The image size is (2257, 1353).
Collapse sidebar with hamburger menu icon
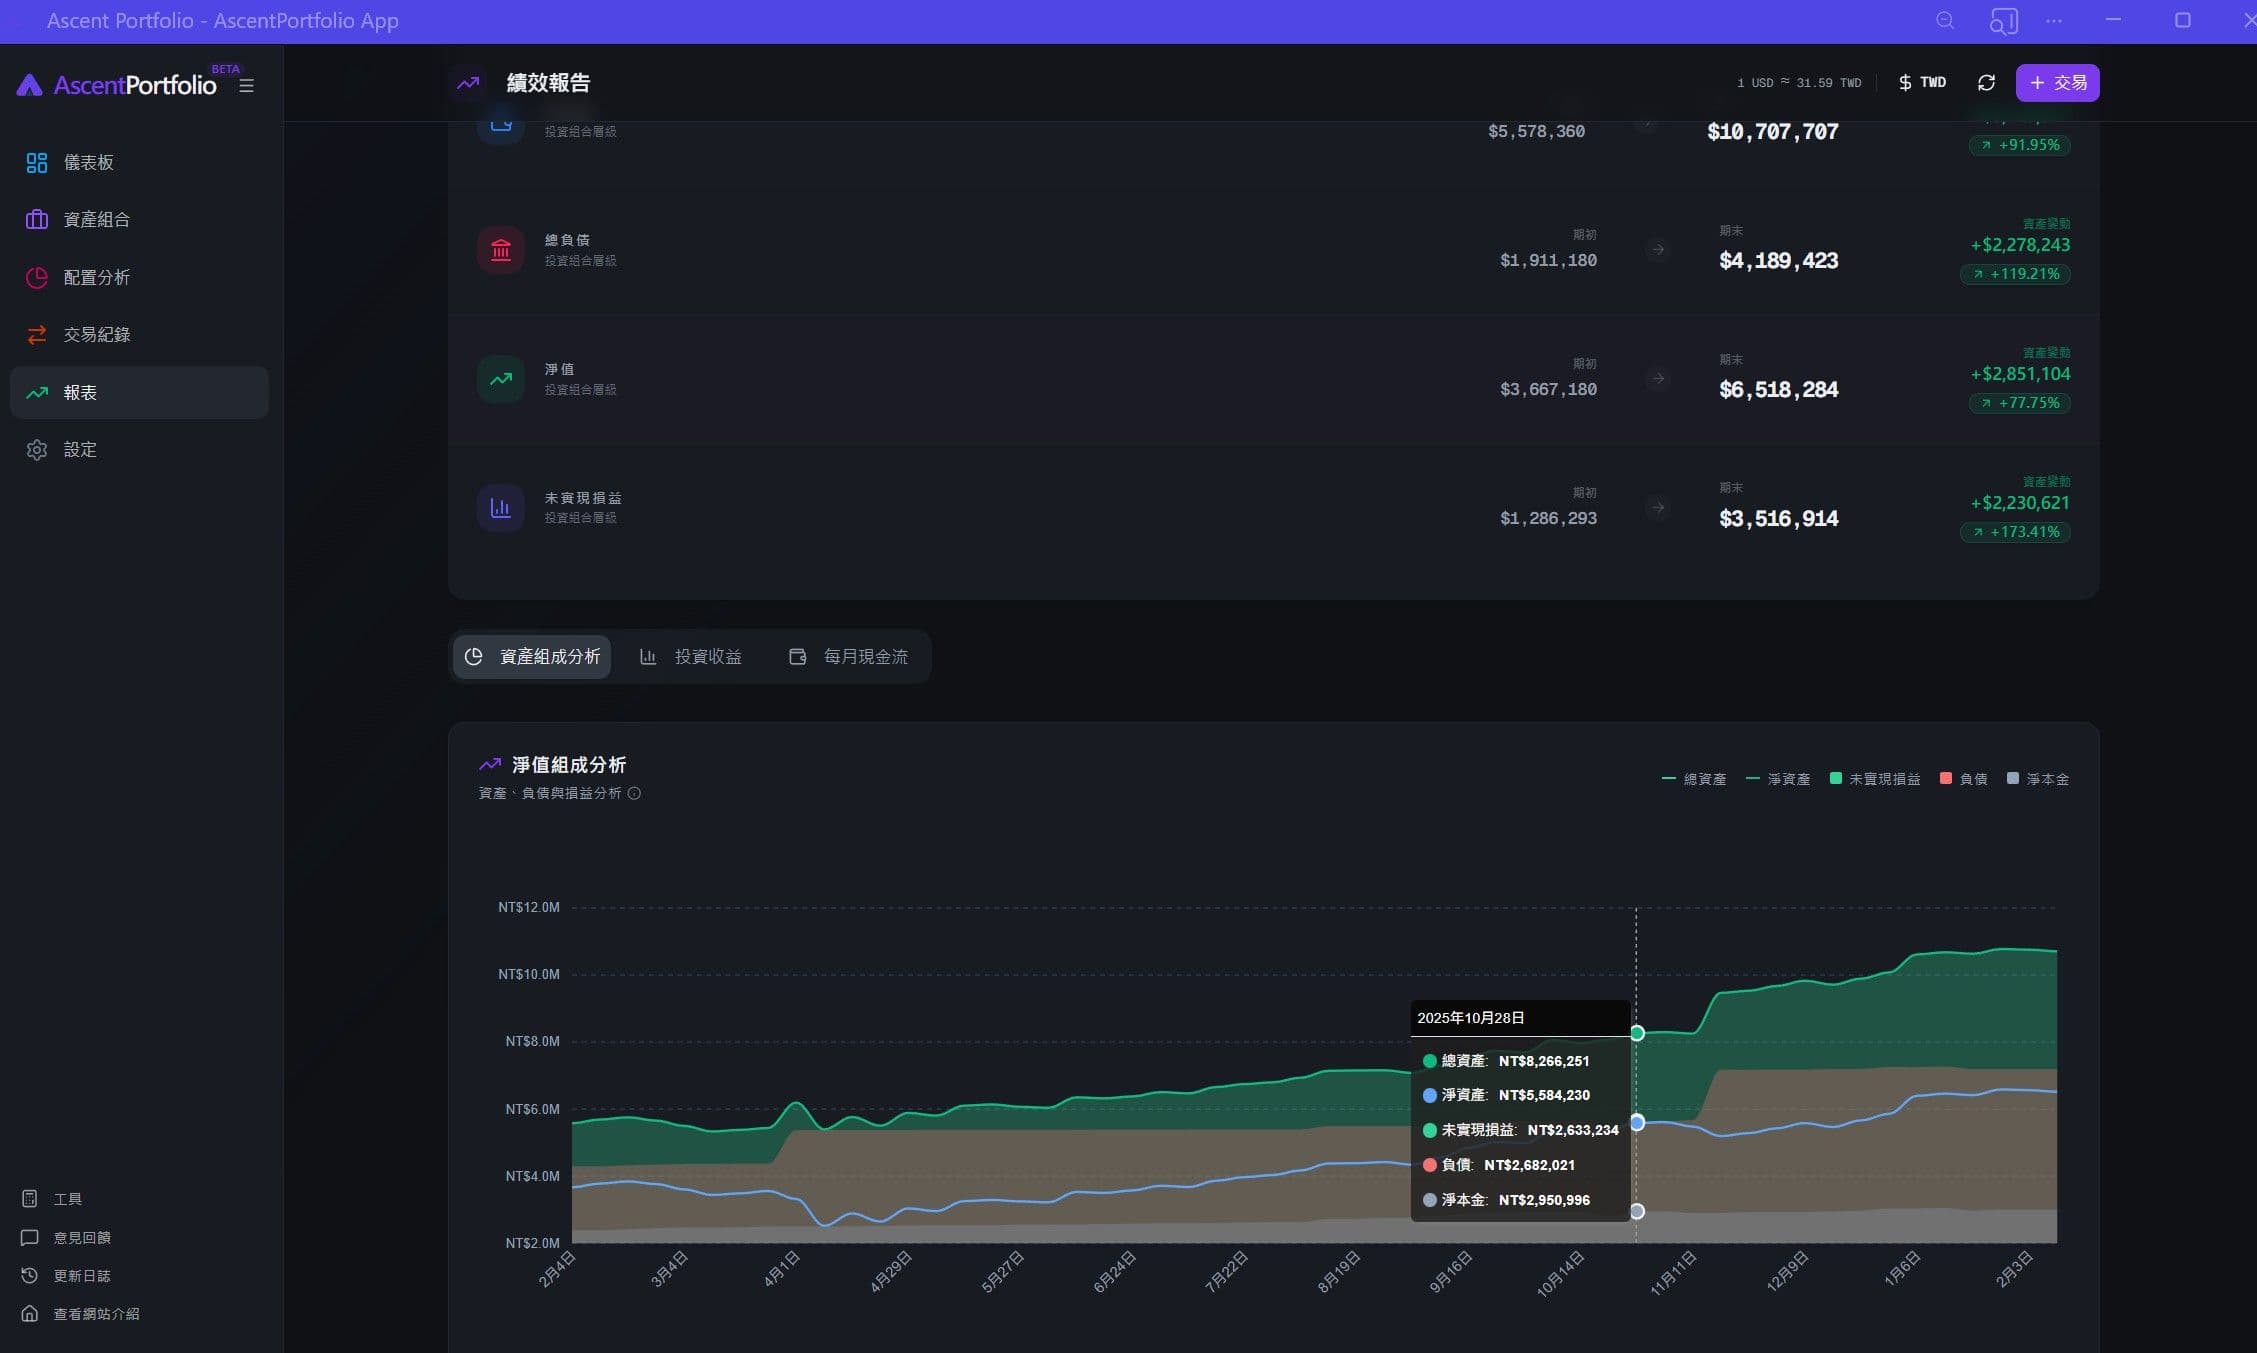[246, 86]
